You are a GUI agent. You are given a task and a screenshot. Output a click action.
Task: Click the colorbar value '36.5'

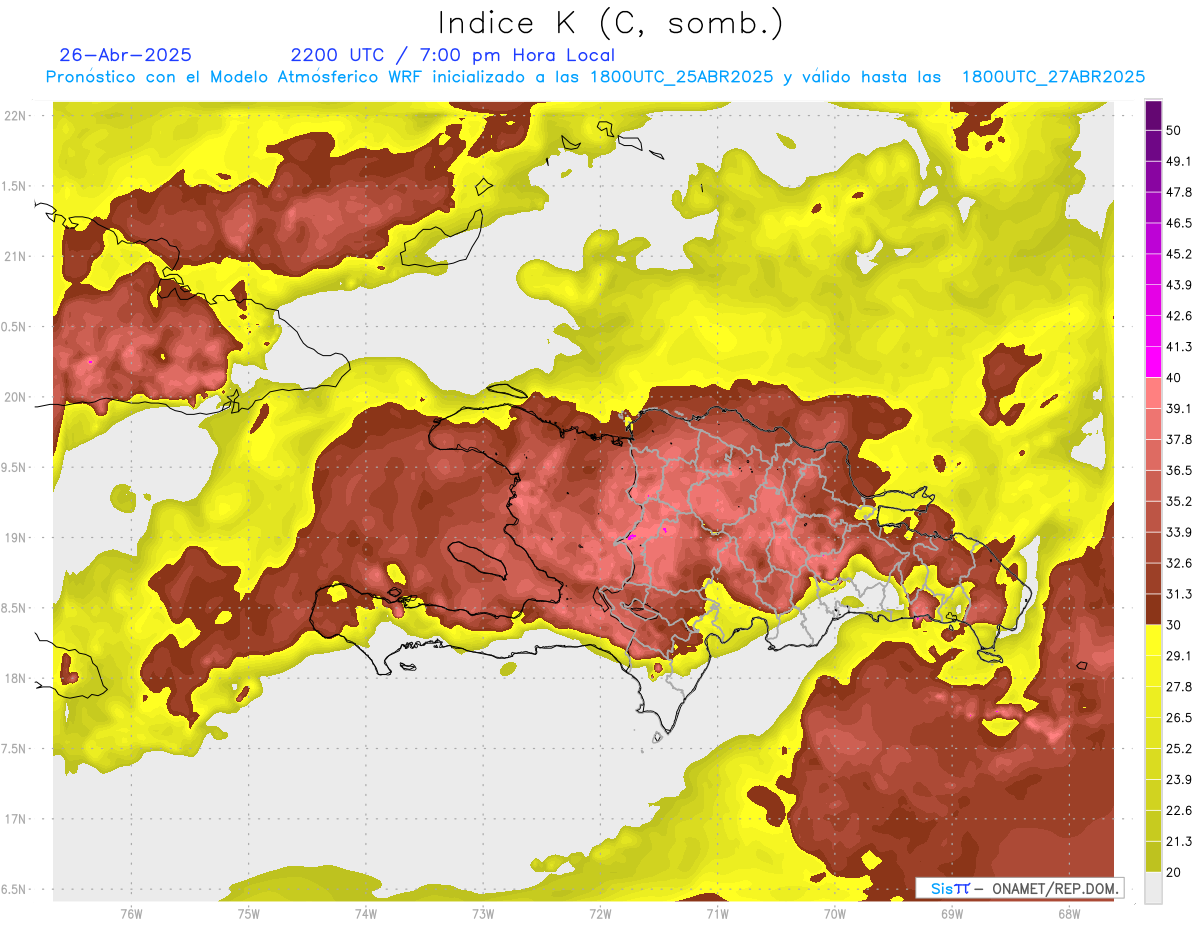1179,471
